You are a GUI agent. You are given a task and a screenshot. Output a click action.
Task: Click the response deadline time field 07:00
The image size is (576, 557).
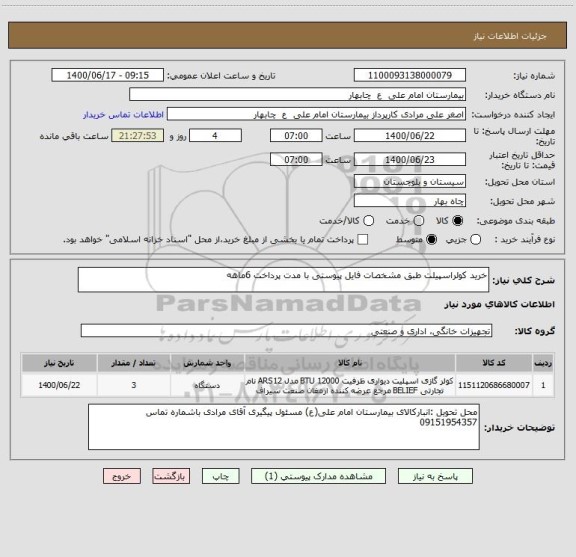click(296, 136)
